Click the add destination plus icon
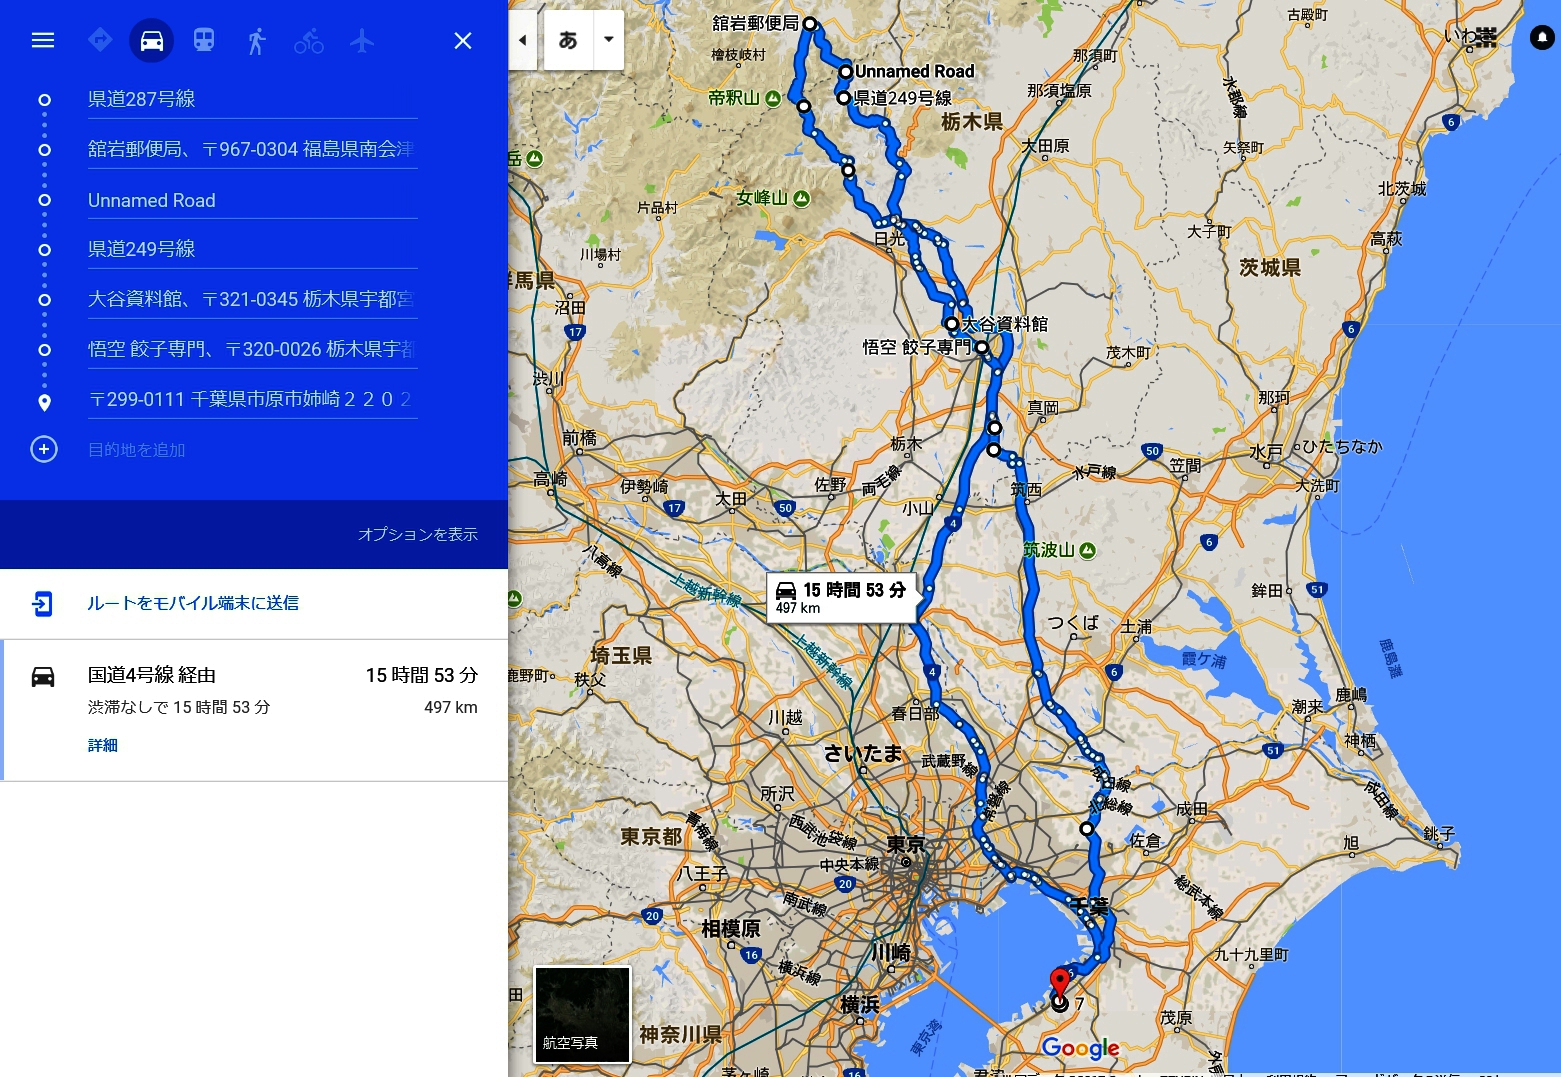The height and width of the screenshot is (1077, 1561). coord(44,449)
